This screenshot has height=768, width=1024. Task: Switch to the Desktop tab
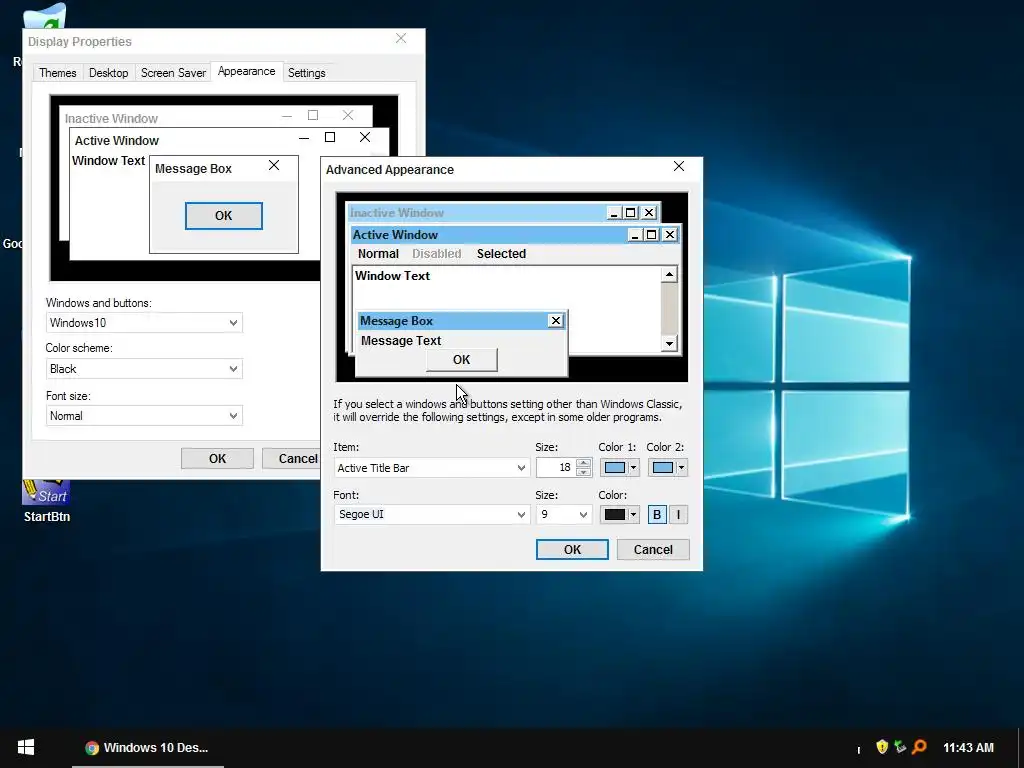coord(108,72)
